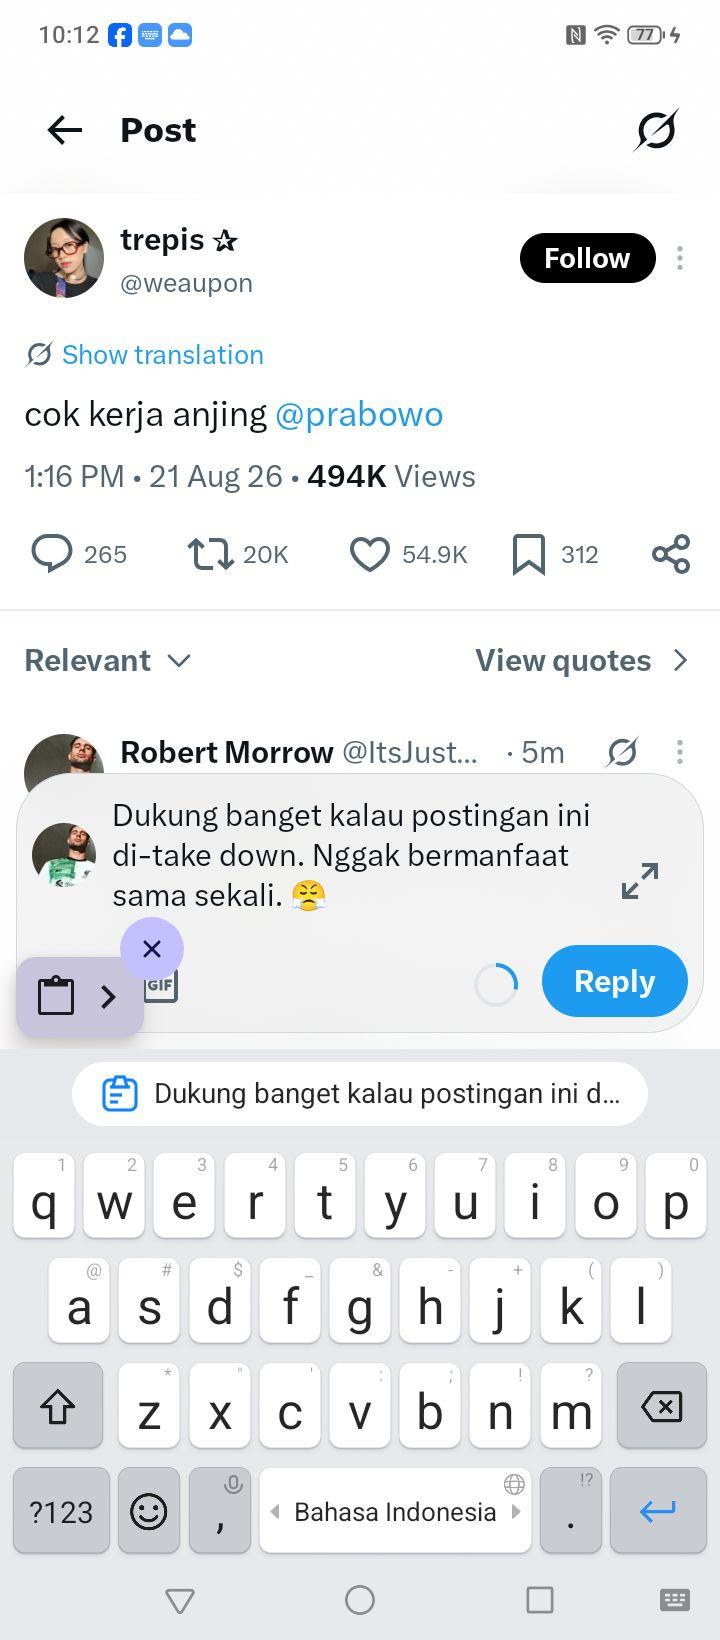Tap the back arrow next to Post
The width and height of the screenshot is (720, 1640).
tap(65, 130)
